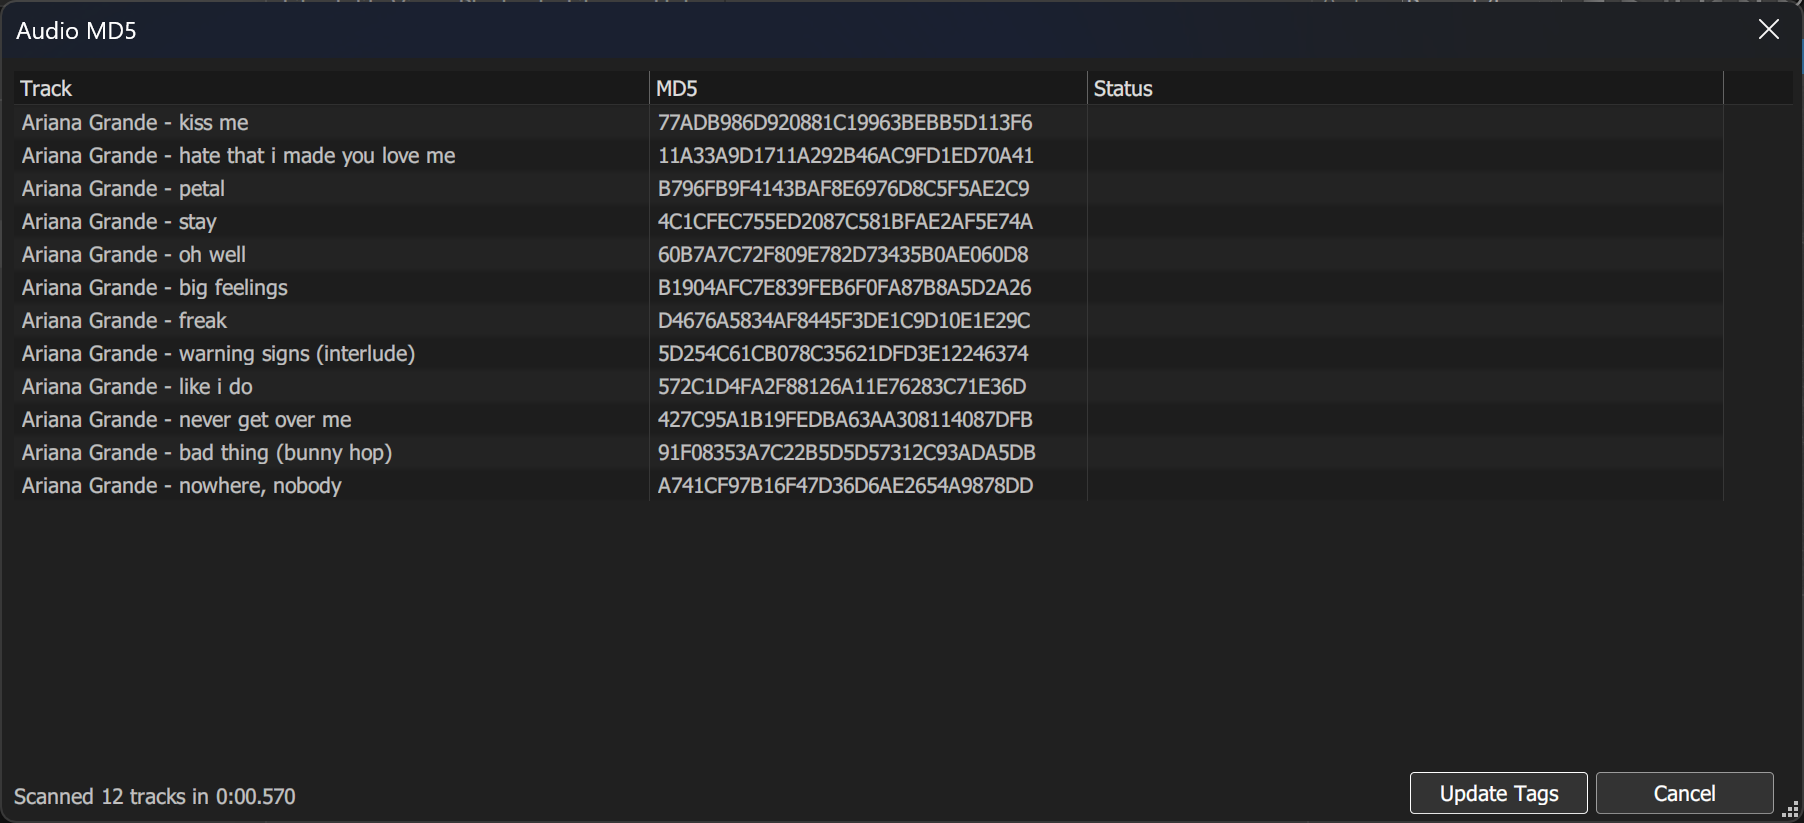Select track 'warning signs (interlude)'
Screen dimensions: 1804x823
coord(218,353)
